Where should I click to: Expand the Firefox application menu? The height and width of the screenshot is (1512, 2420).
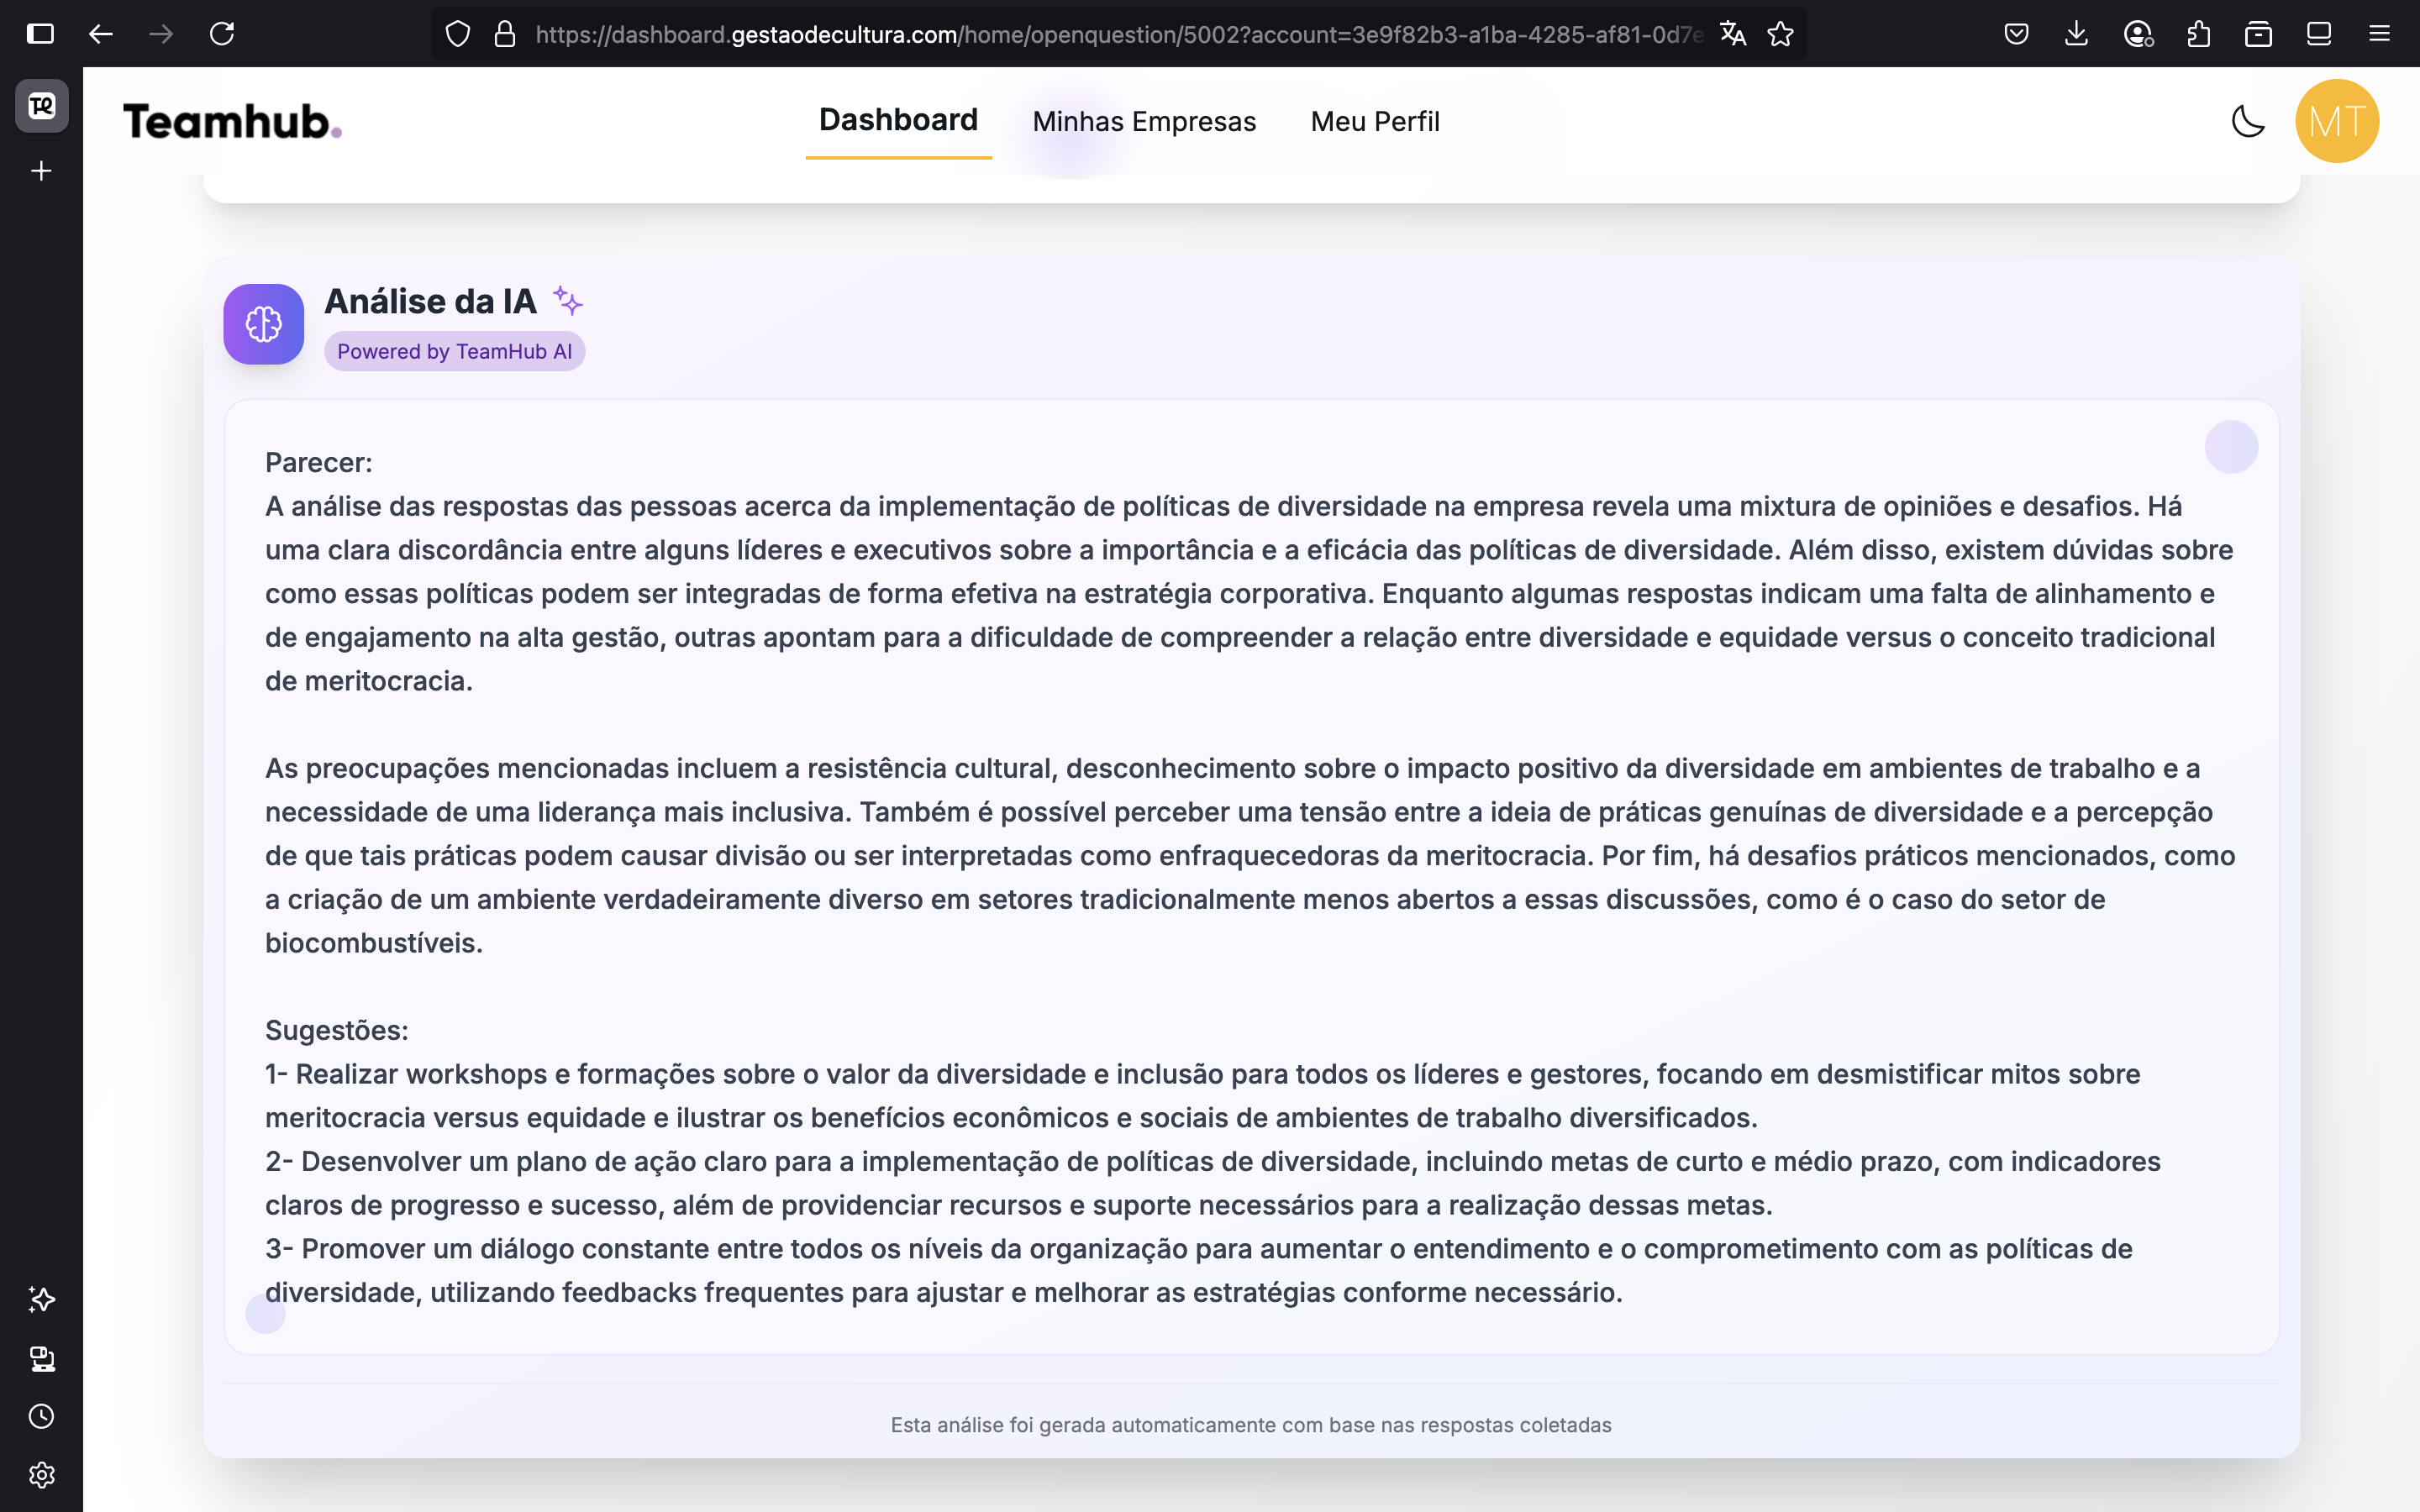click(x=2379, y=33)
